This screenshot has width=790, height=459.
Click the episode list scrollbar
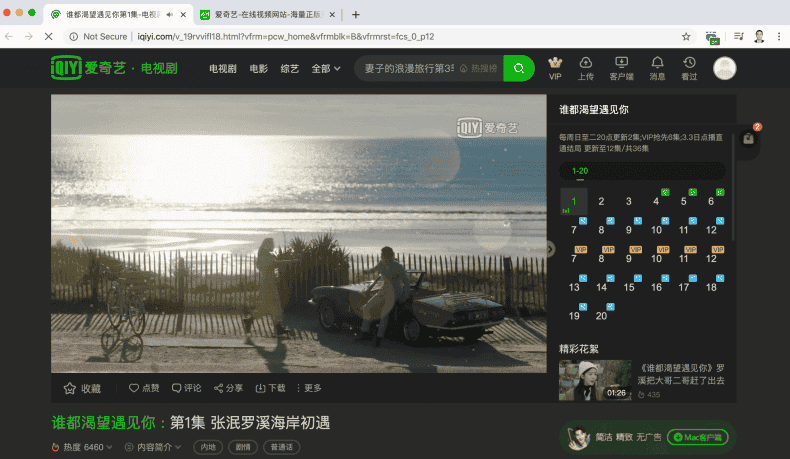[733, 186]
